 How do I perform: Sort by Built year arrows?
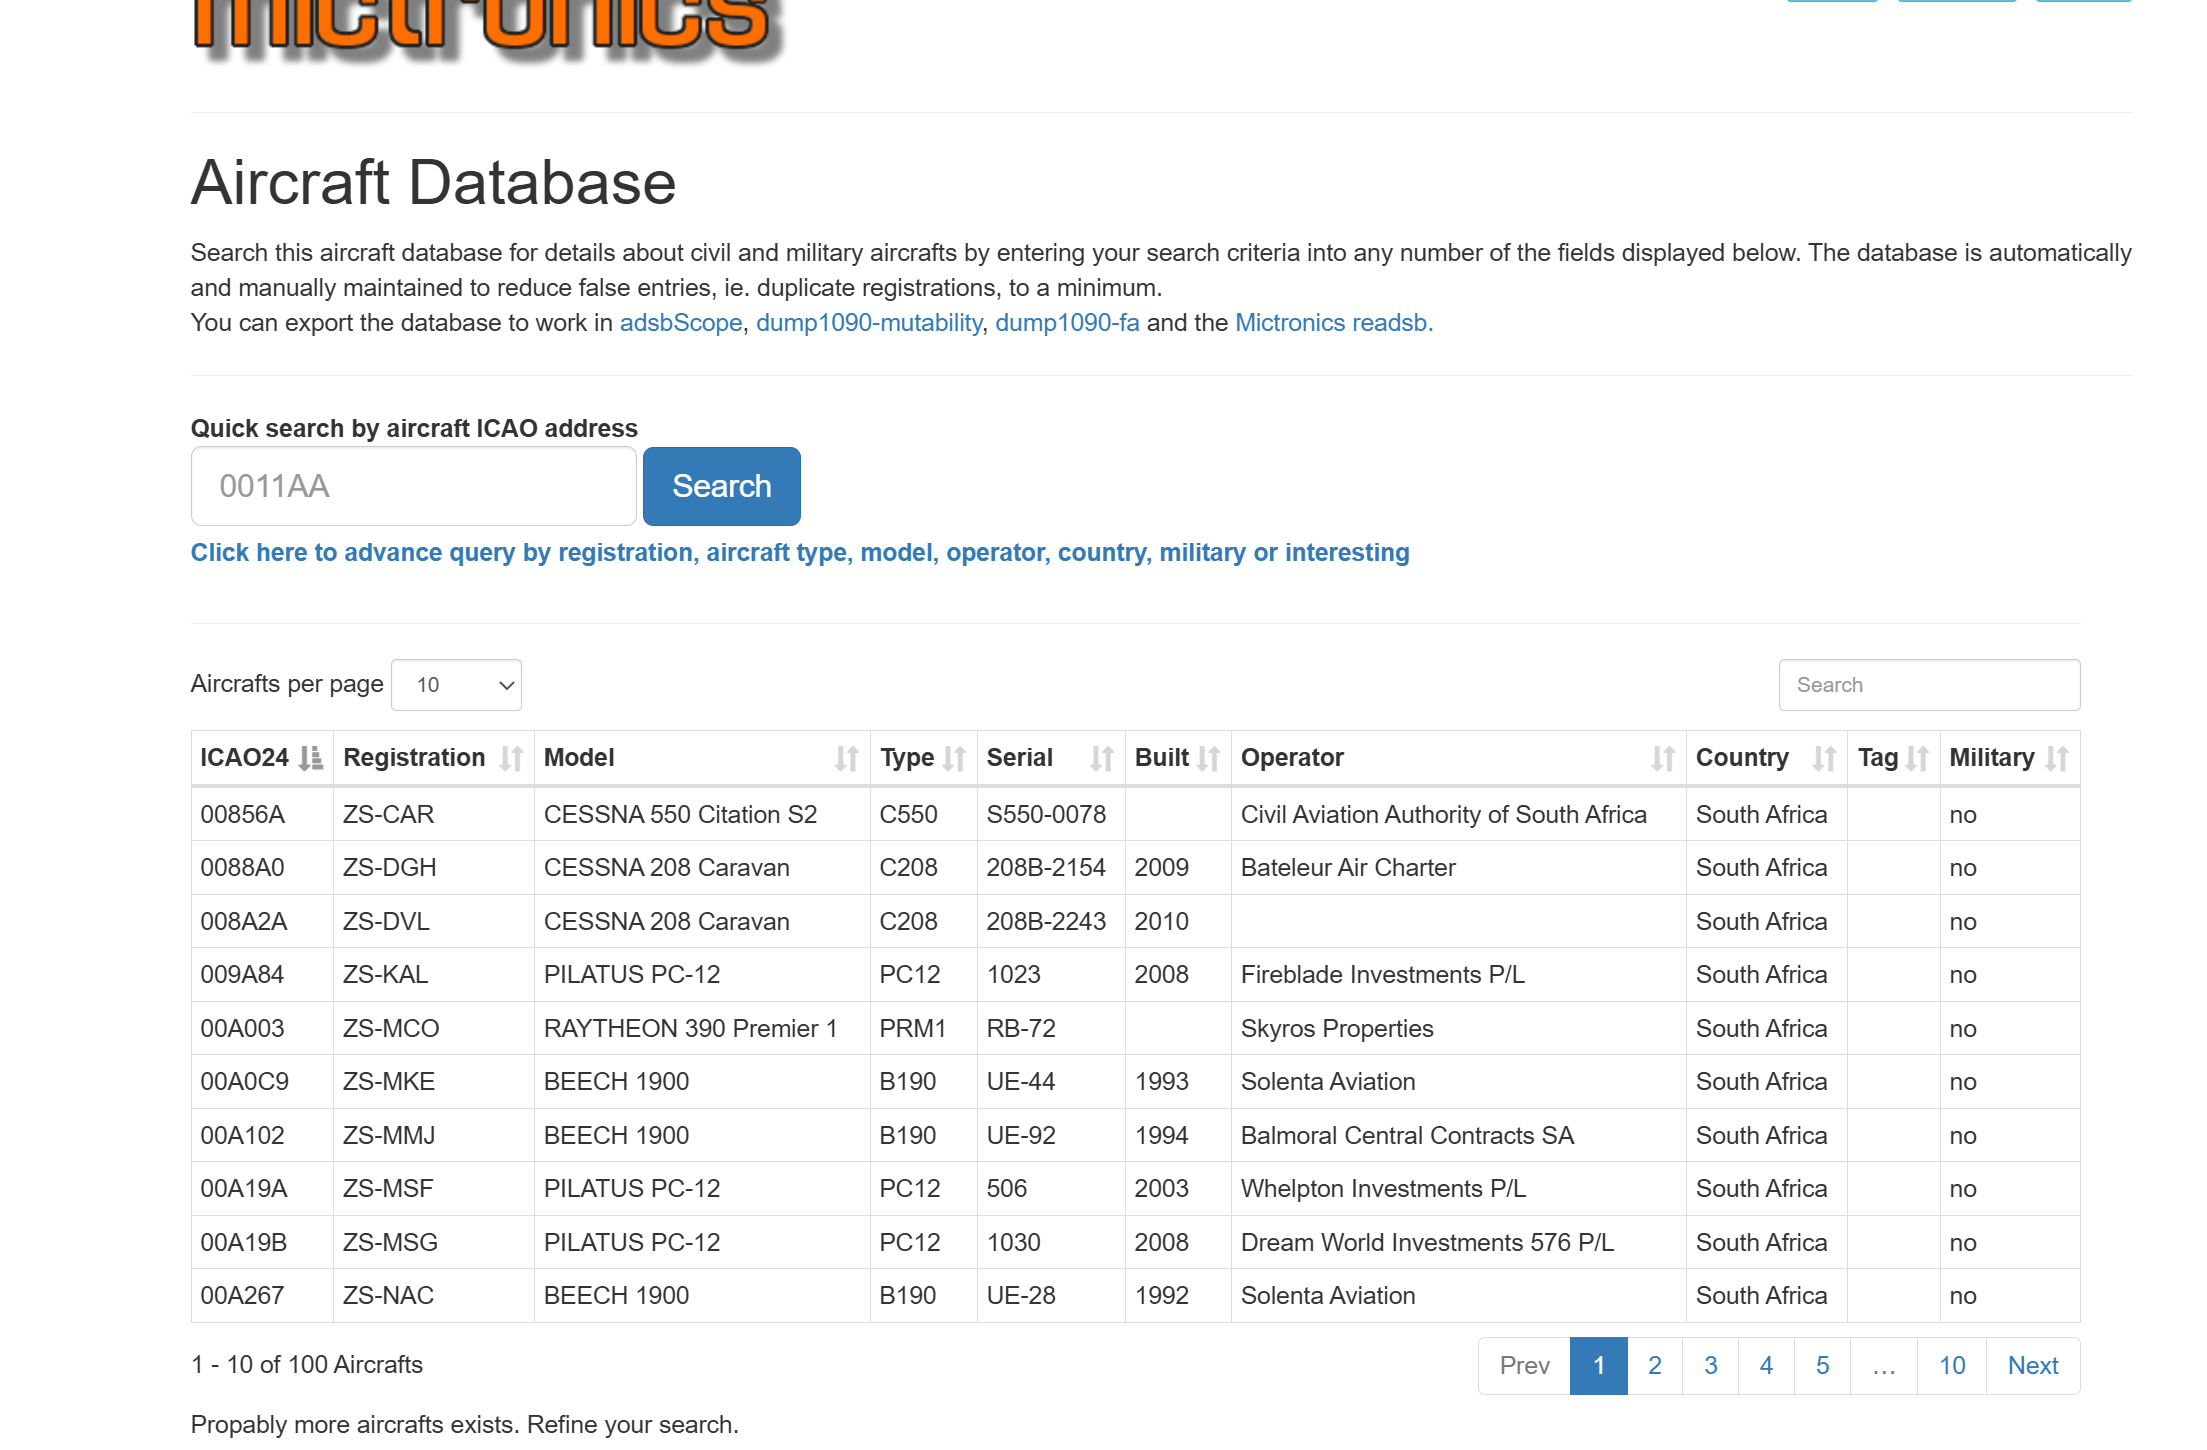click(x=1208, y=758)
